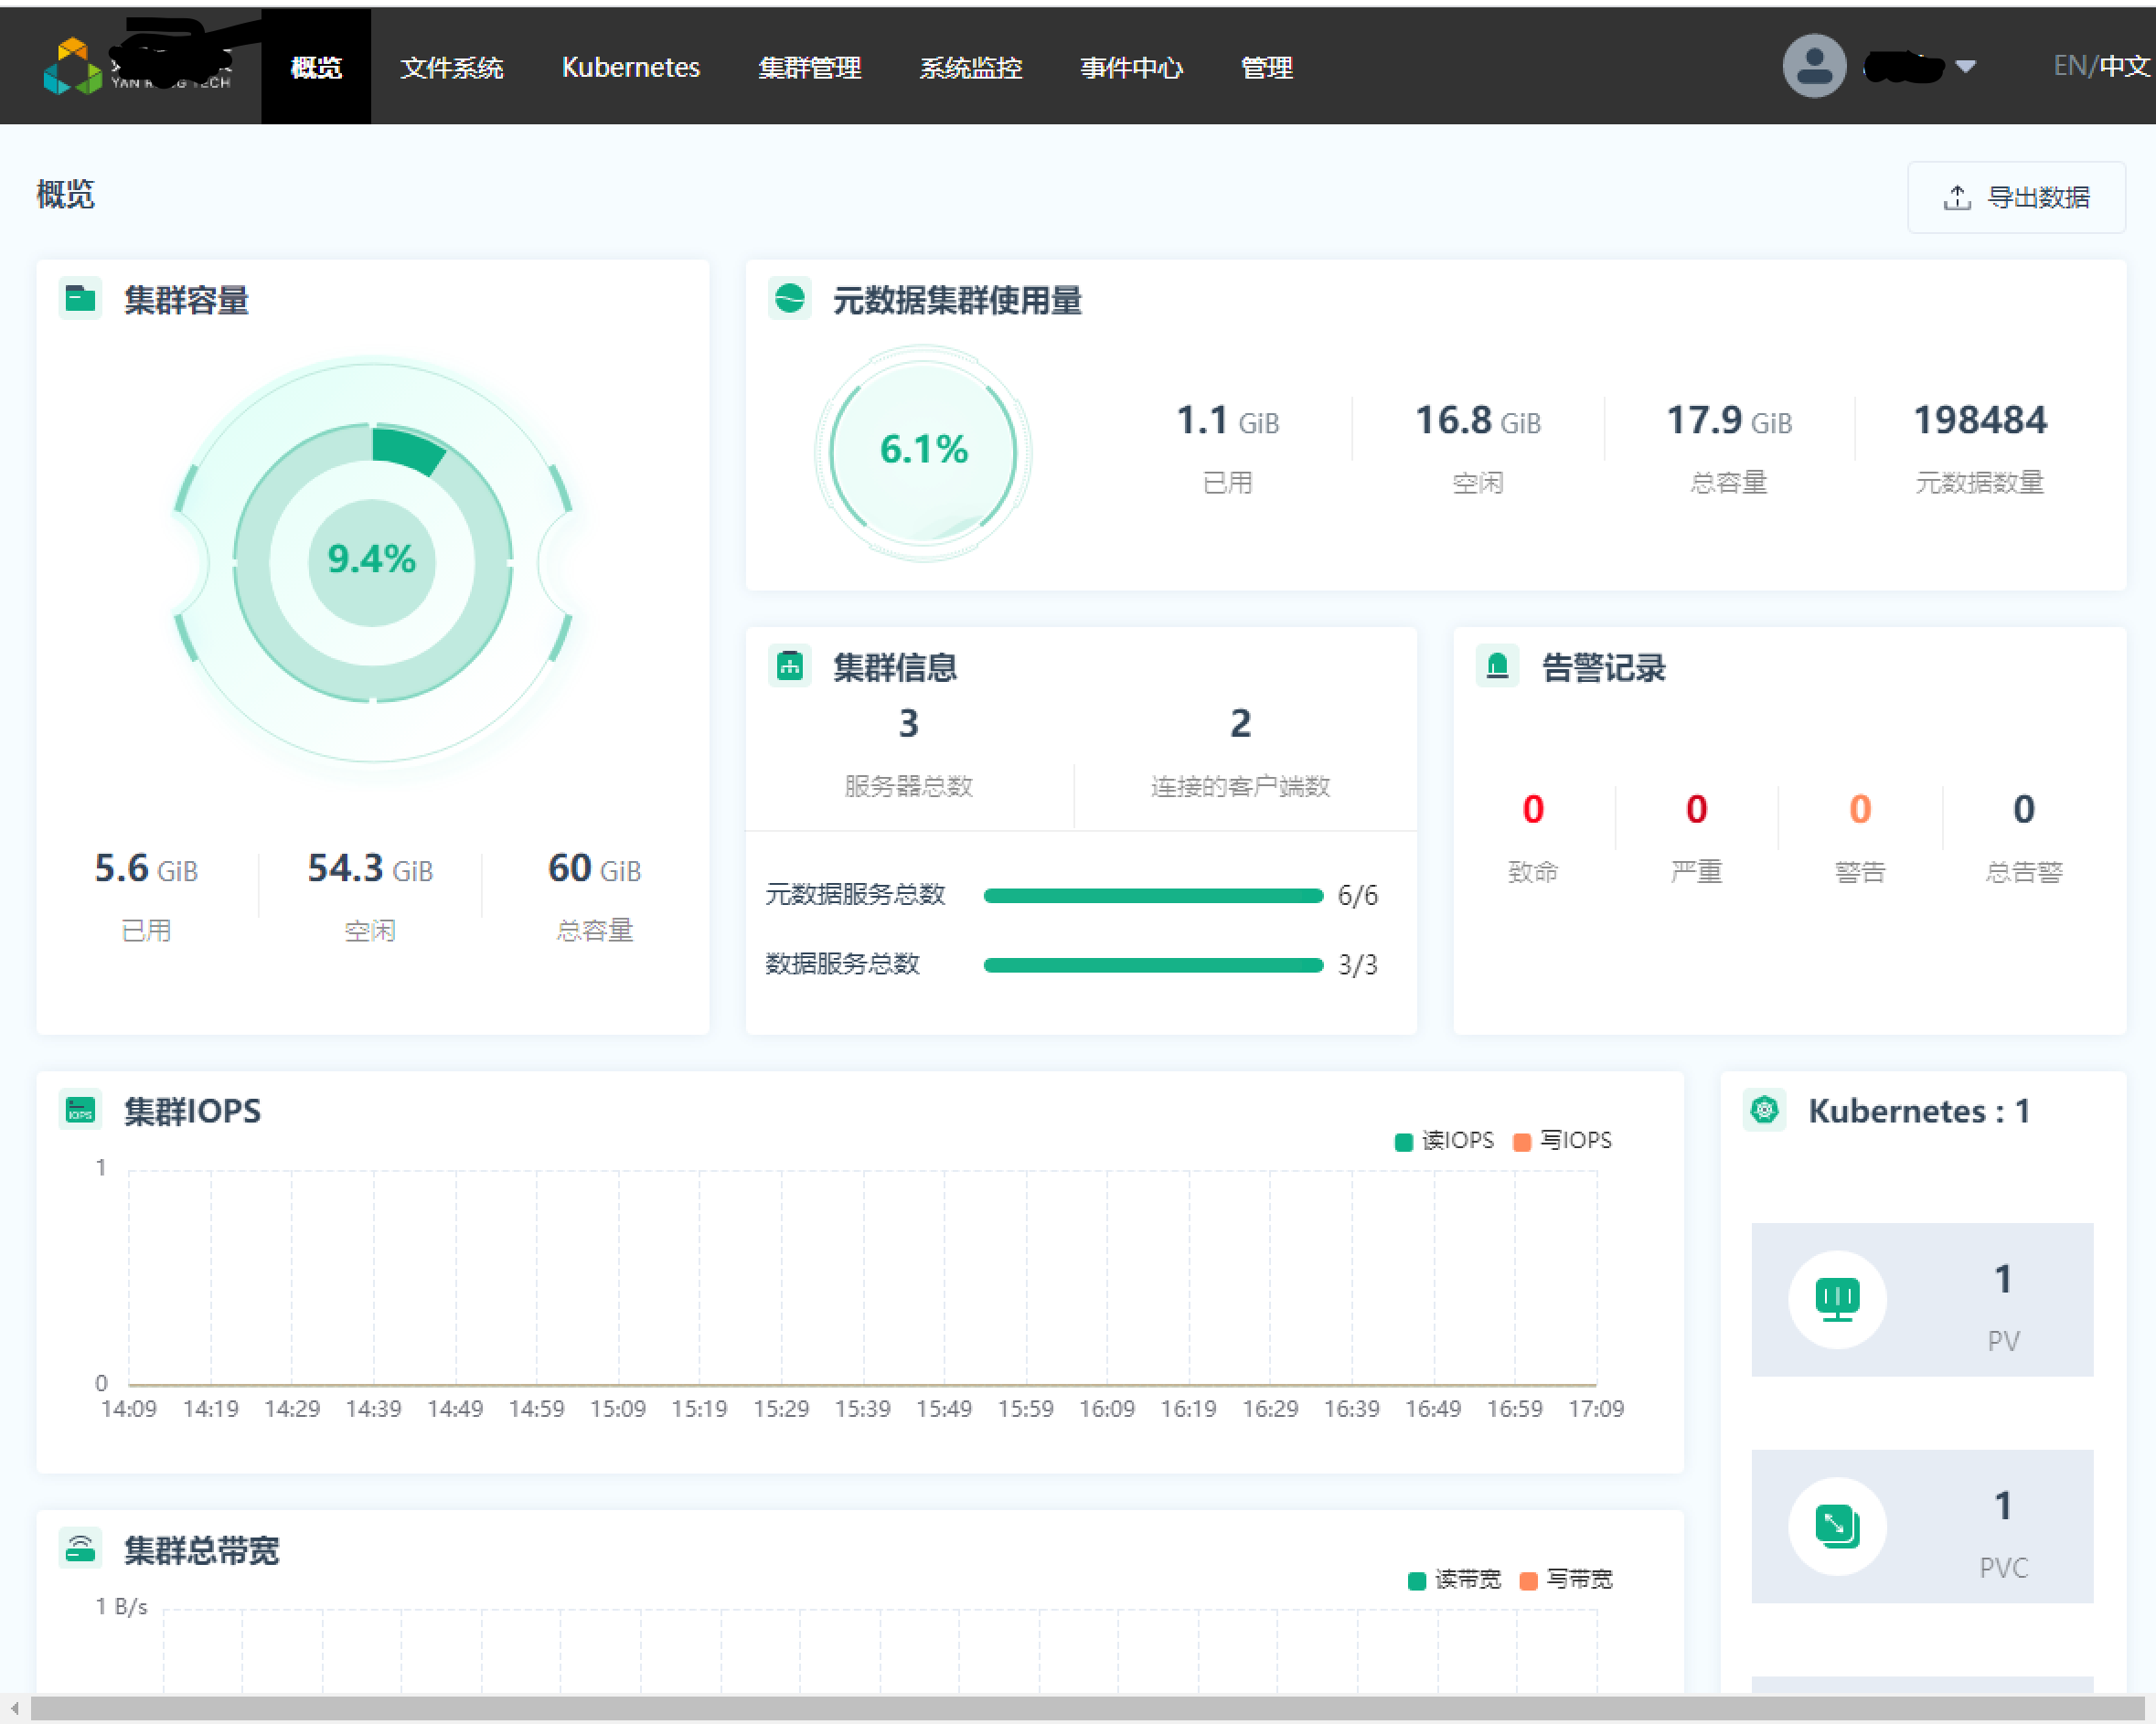Click the PV monitor icon
This screenshot has height=1724, width=2156.
[x=1837, y=1299]
